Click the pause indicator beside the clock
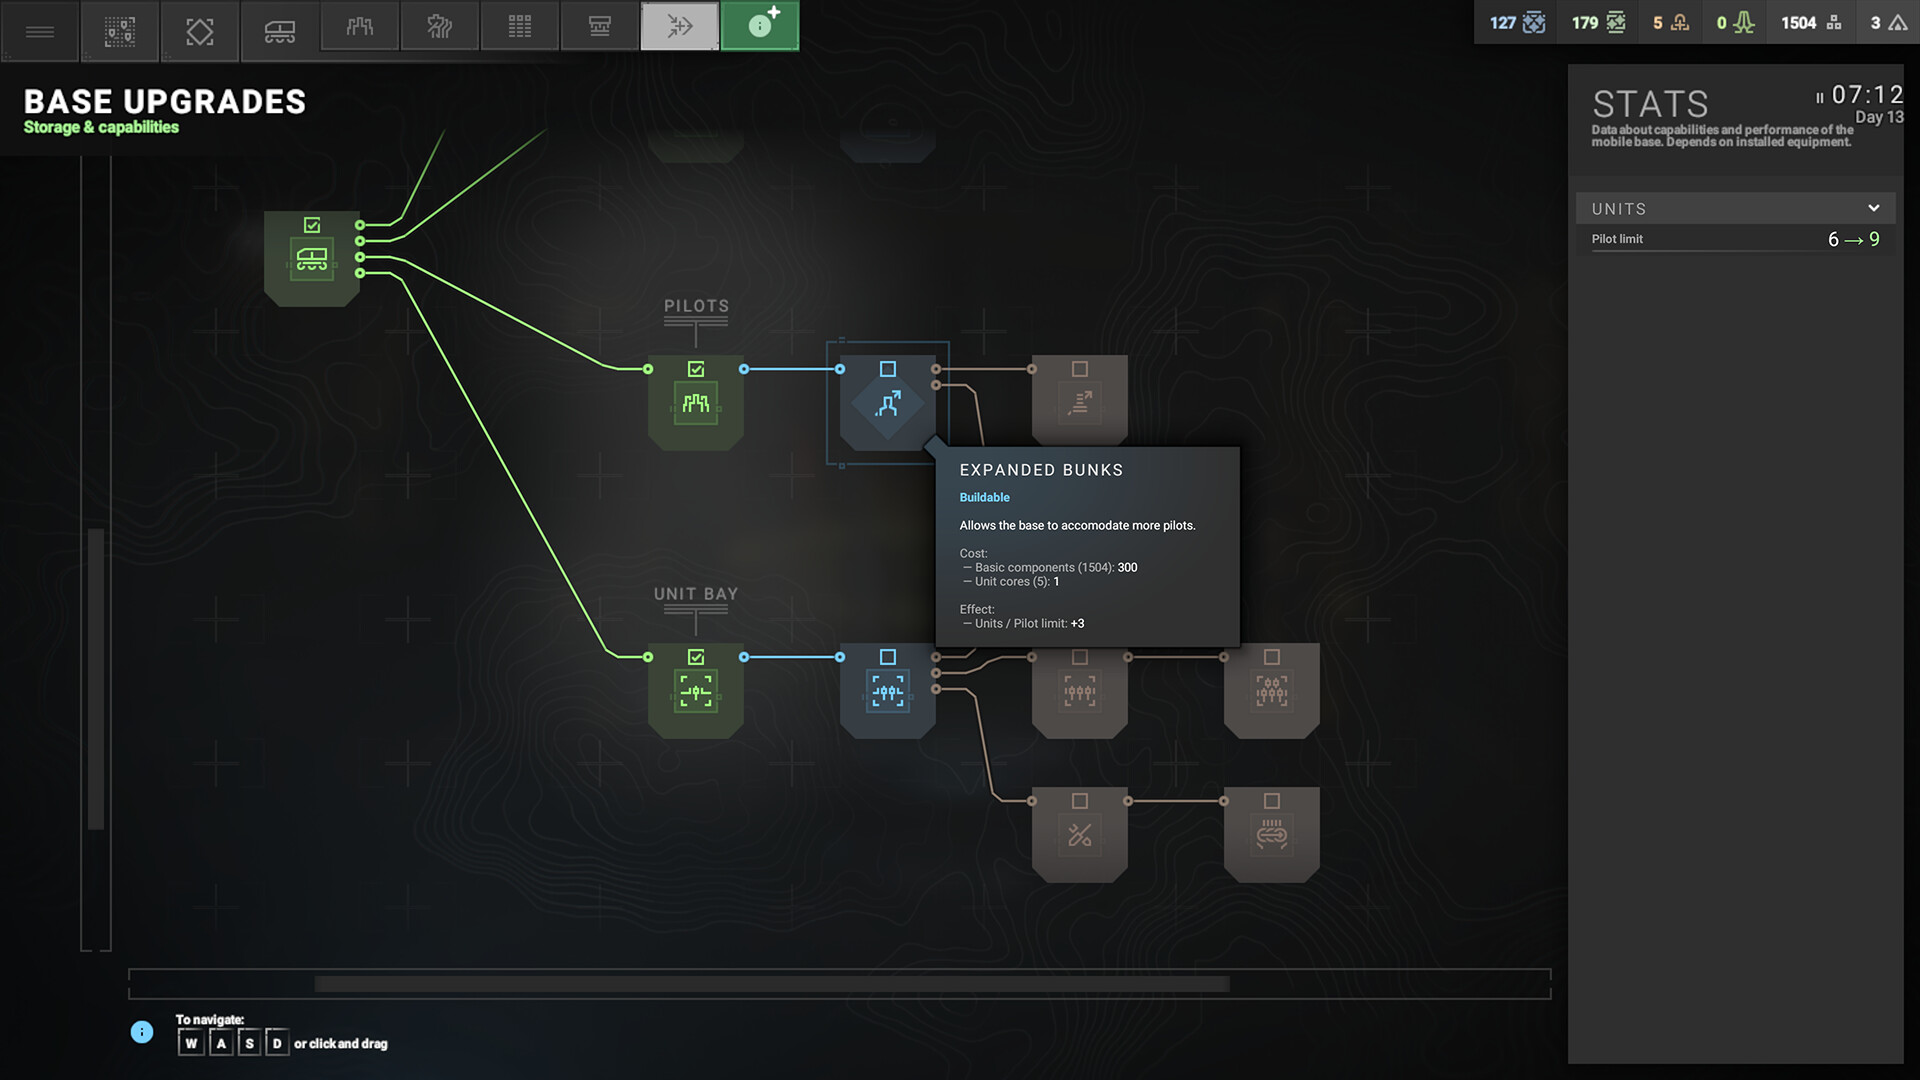Screen dimensions: 1920x1080 click(1819, 97)
